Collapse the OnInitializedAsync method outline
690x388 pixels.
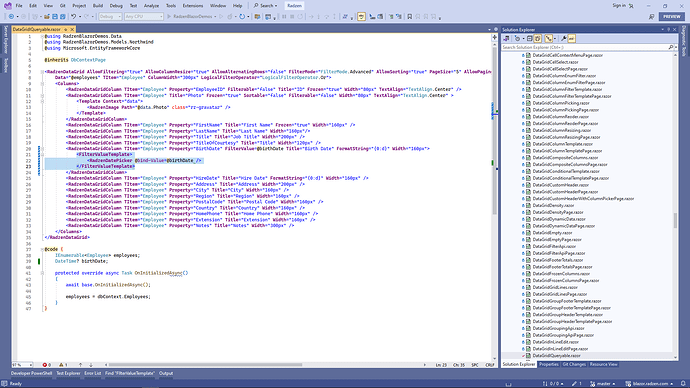(x=42, y=273)
